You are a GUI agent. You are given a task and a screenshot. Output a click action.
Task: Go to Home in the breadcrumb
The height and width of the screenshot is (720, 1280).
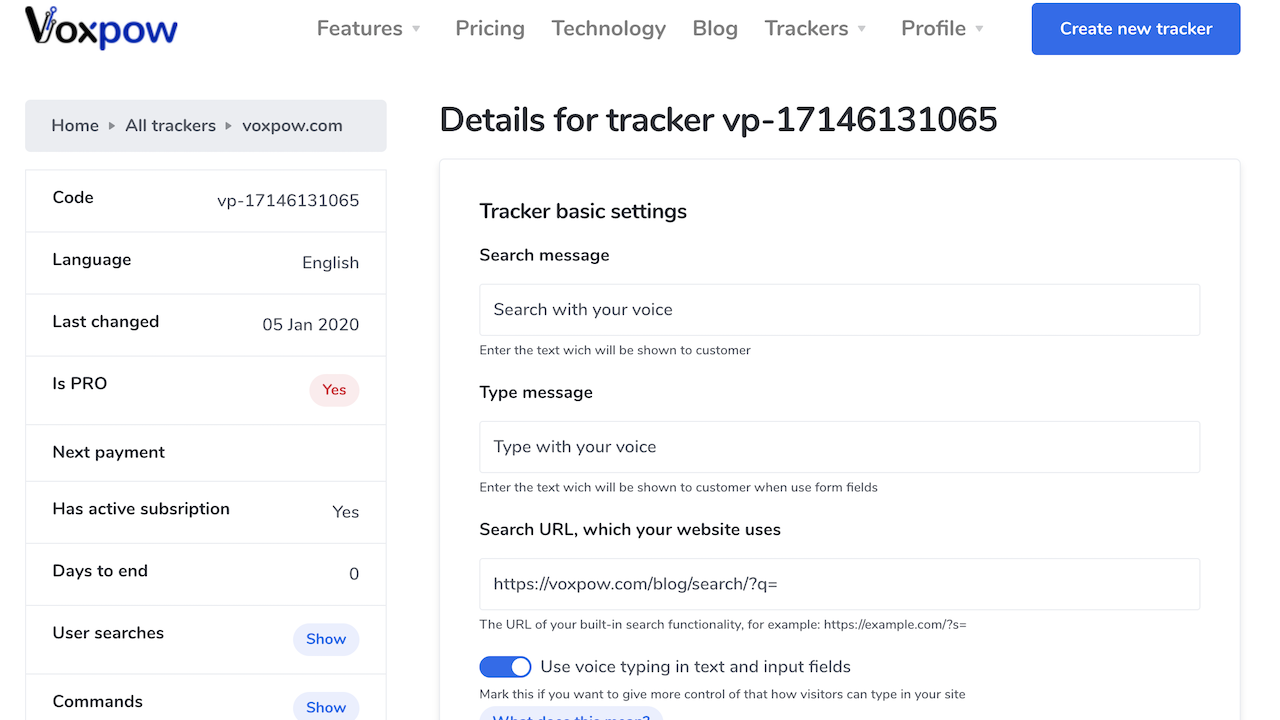[75, 126]
